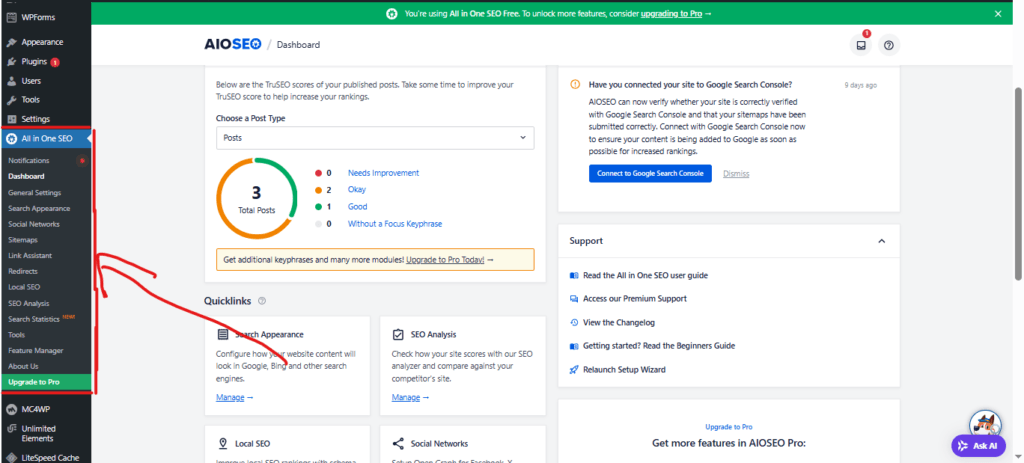This screenshot has height=463, width=1024.
Task: Close the green upgrade banner
Action: pos(998,13)
